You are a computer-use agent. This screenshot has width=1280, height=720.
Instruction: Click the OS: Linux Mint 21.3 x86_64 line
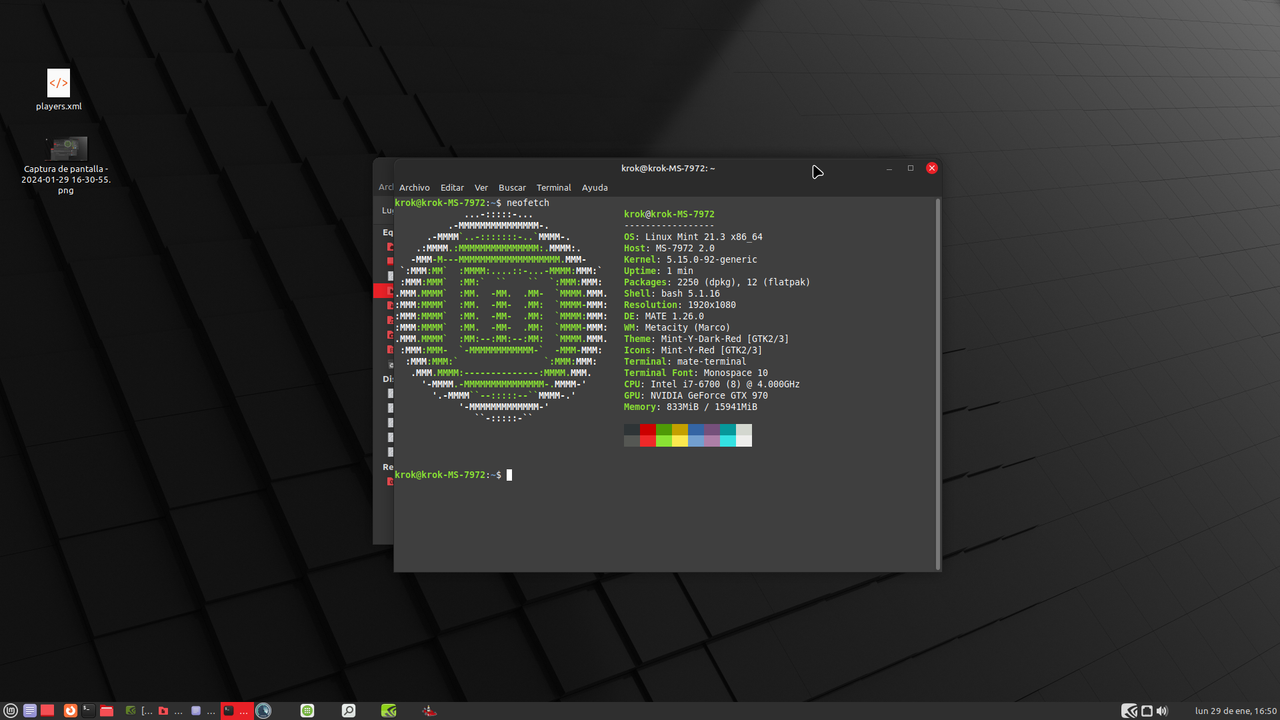click(693, 237)
